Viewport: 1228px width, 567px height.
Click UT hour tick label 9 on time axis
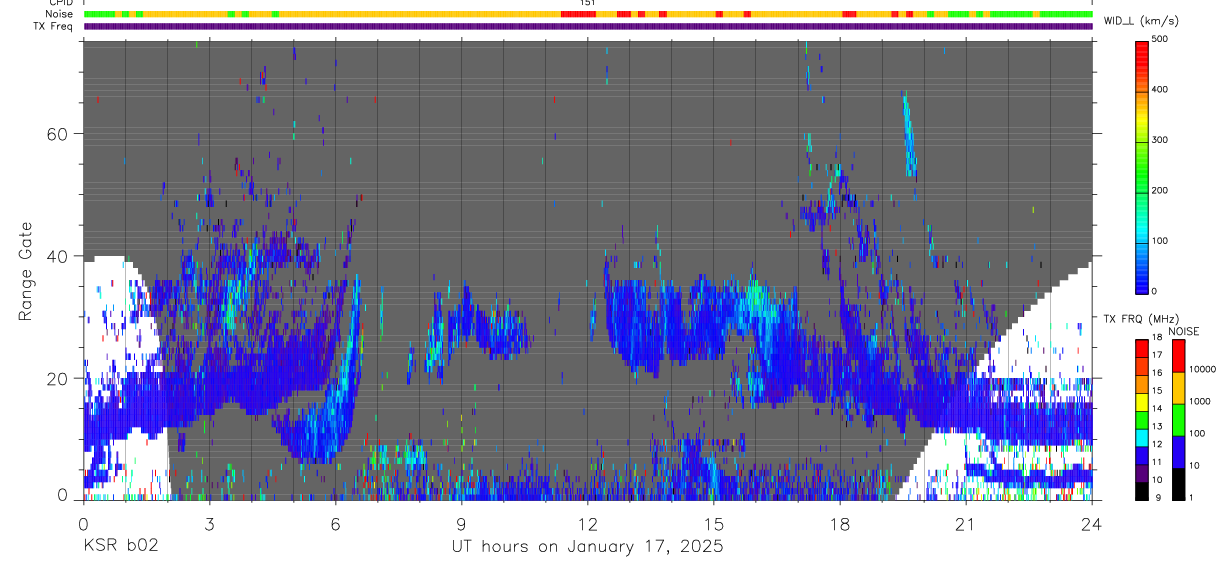(461, 523)
